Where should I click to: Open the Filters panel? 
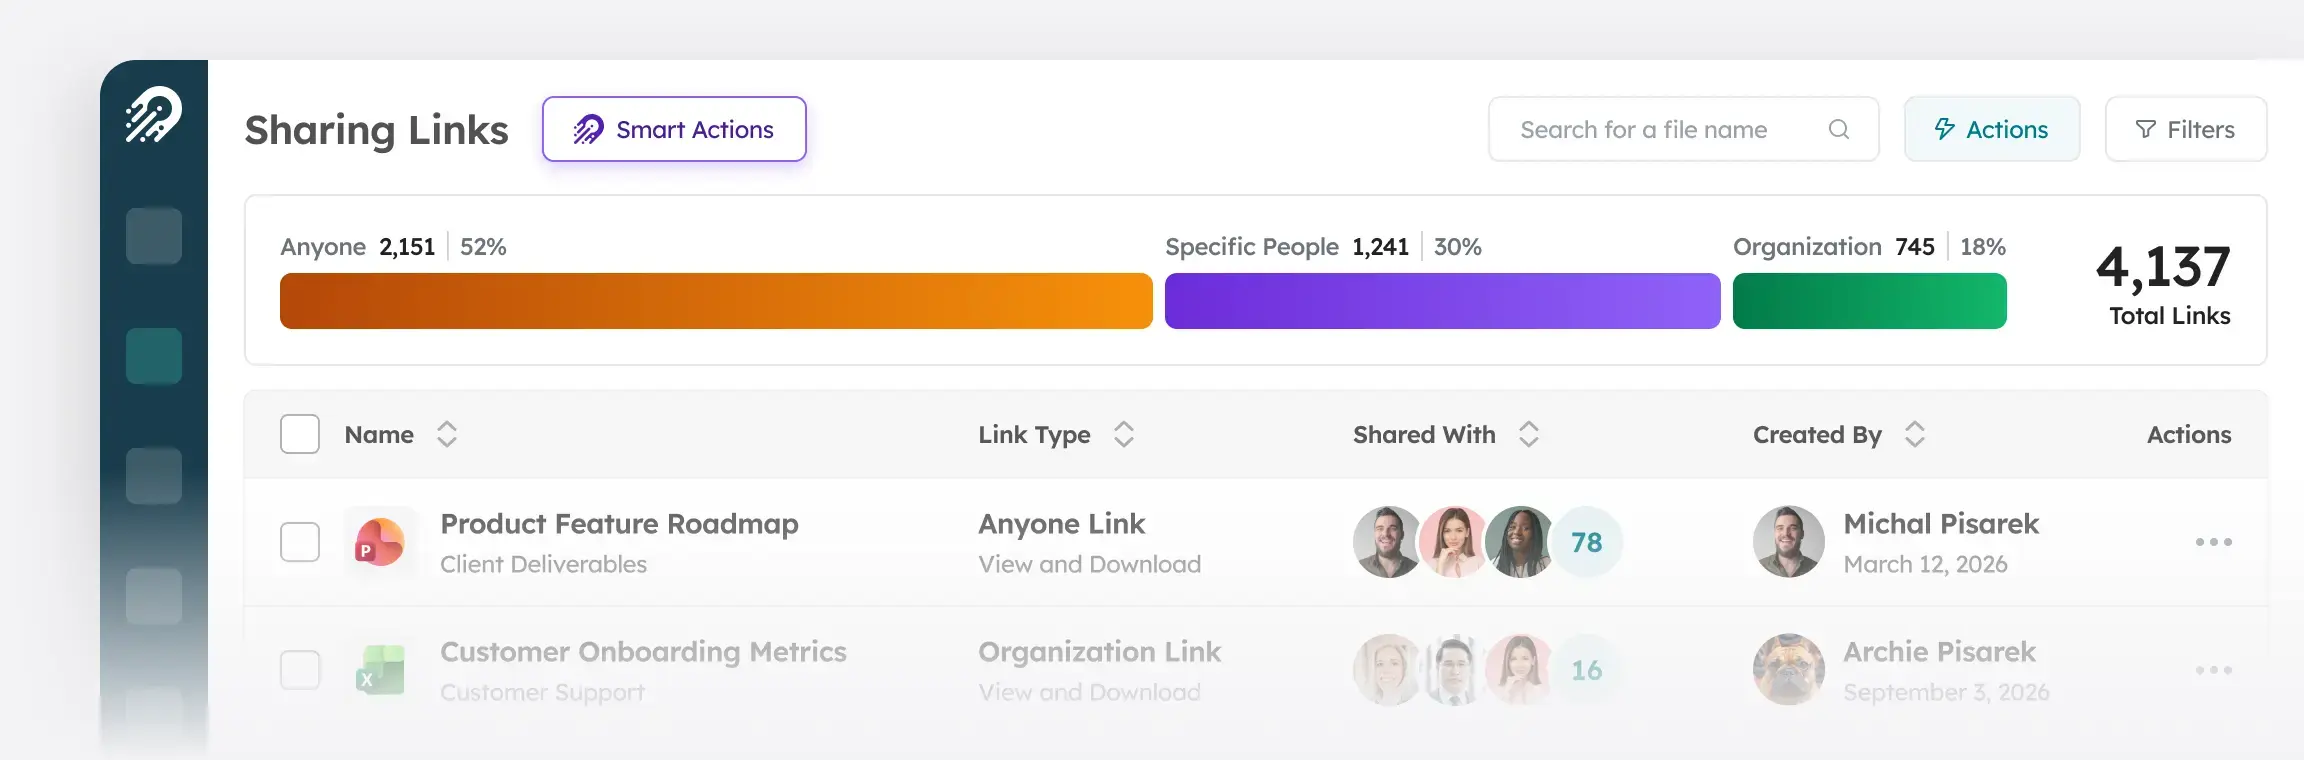point(2186,129)
